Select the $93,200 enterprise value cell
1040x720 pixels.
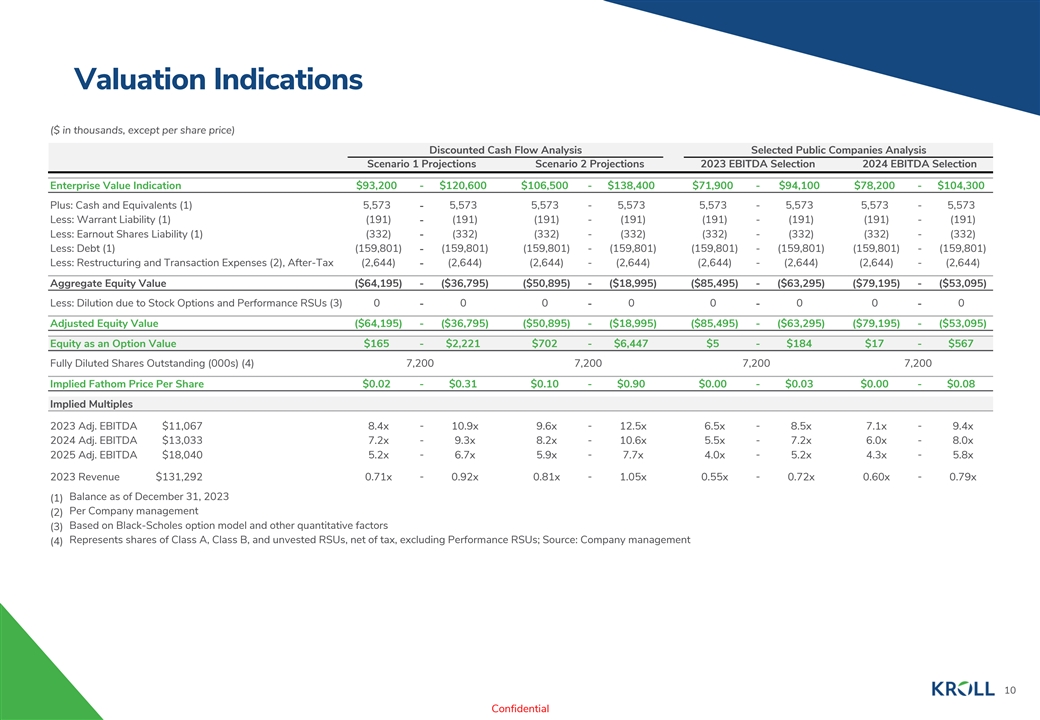point(376,186)
